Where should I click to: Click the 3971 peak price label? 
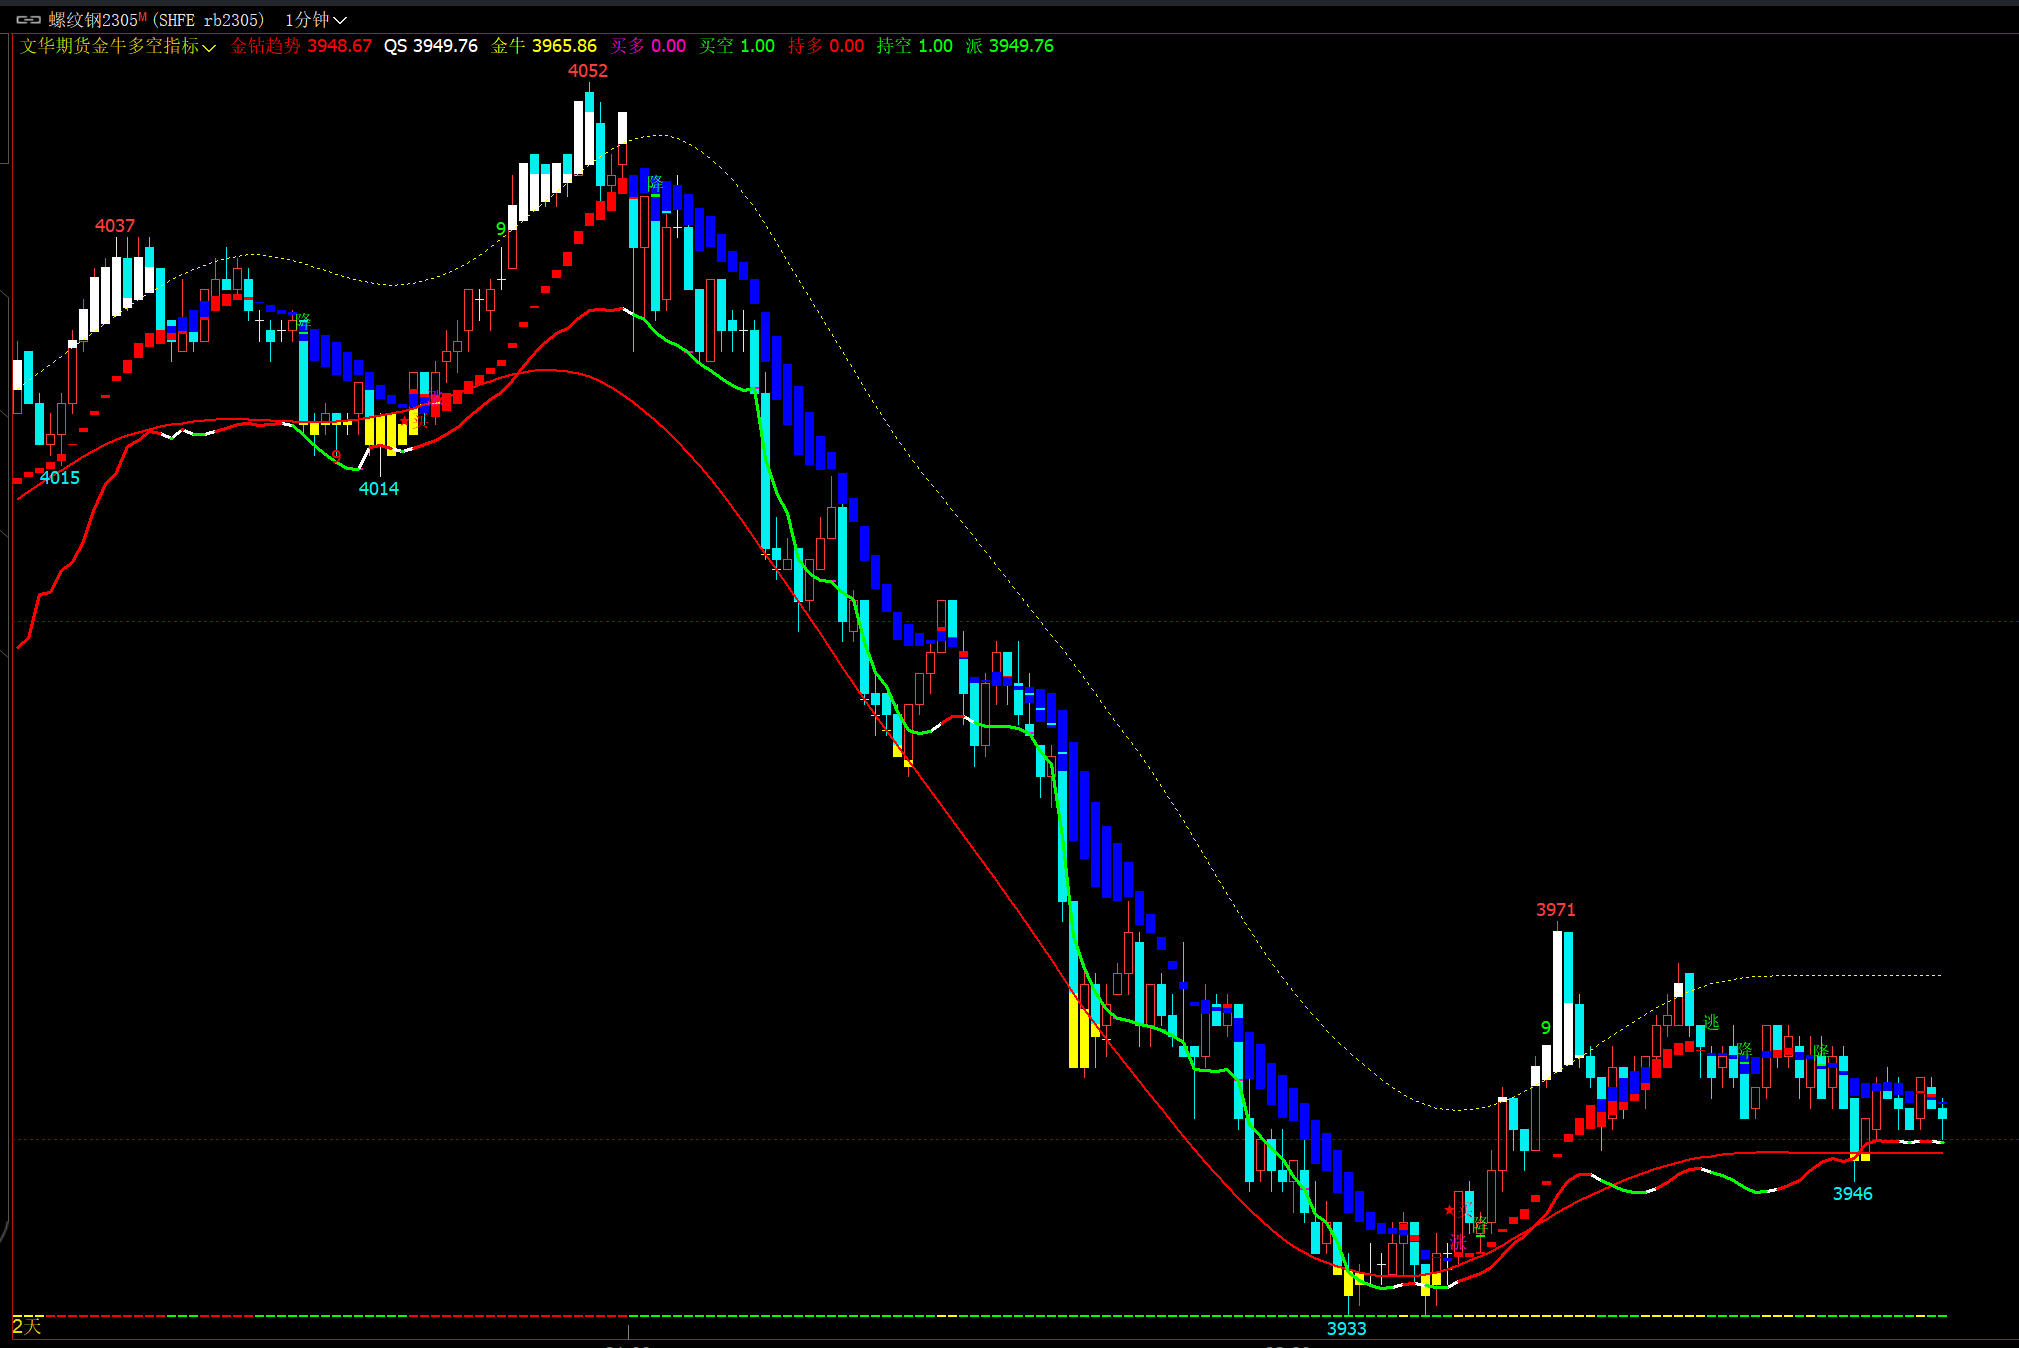(x=1555, y=909)
